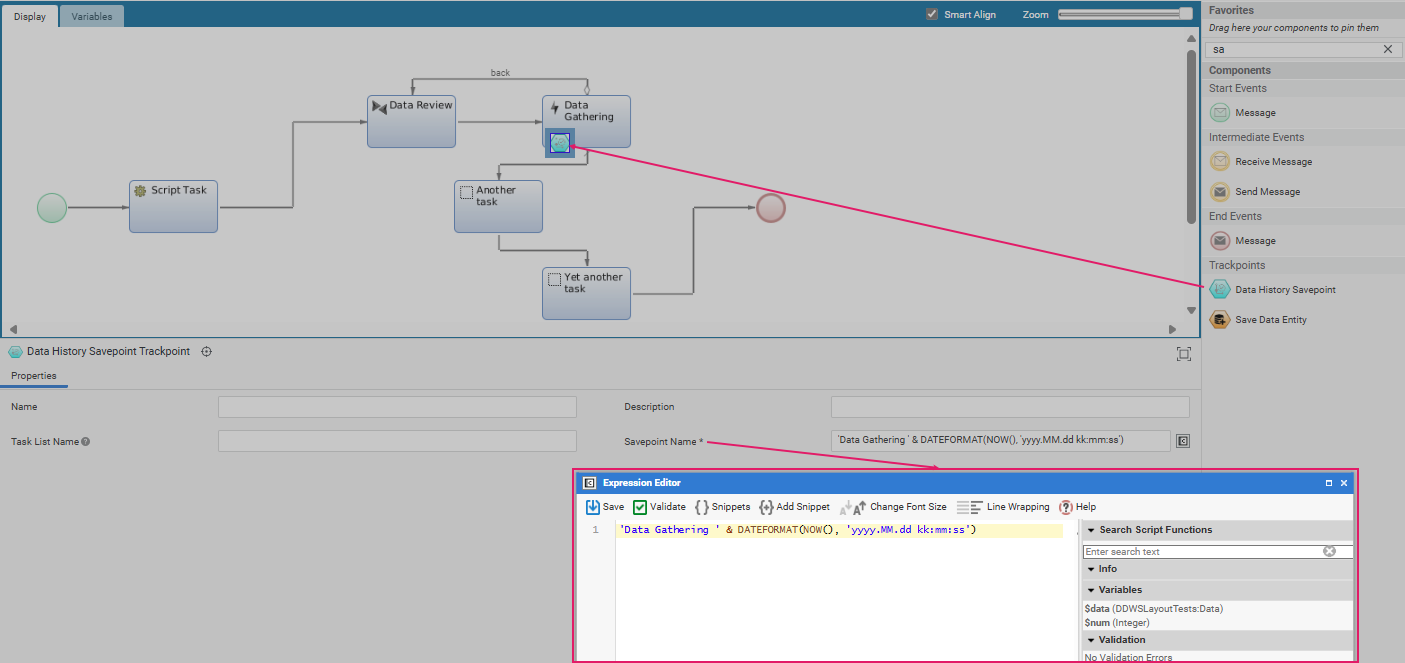
Task: Select the red end event circle
Action: (771, 208)
